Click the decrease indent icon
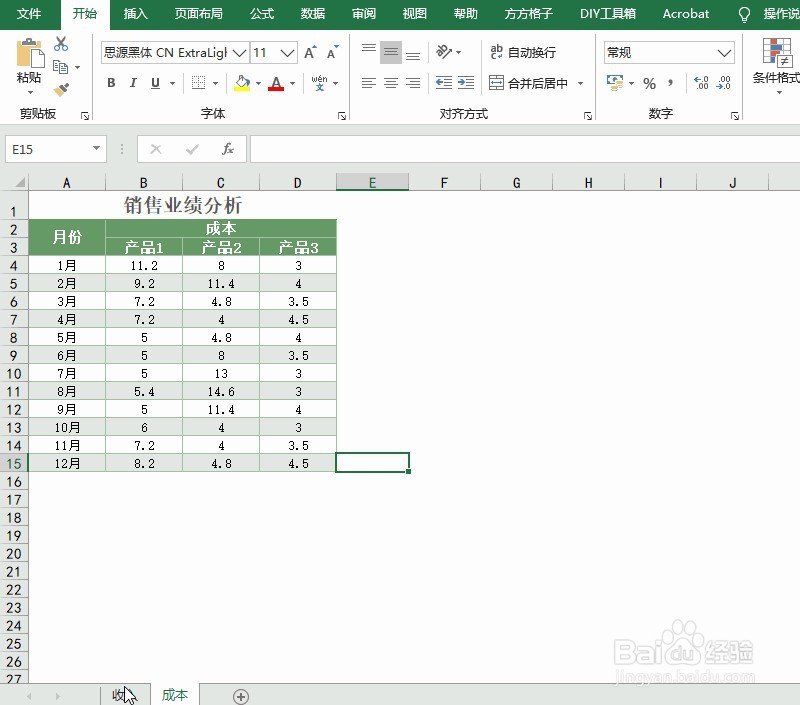Image resolution: width=800 pixels, height=705 pixels. pyautogui.click(x=444, y=83)
